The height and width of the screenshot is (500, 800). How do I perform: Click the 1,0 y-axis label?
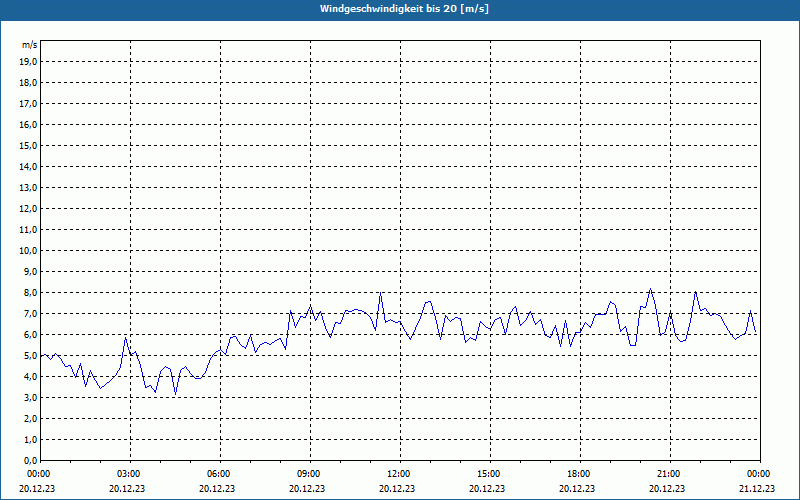pyautogui.click(x=30, y=439)
